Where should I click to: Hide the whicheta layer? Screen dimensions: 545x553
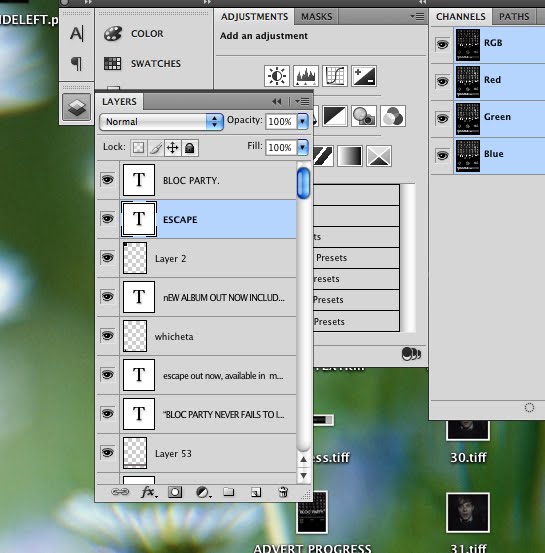point(108,336)
